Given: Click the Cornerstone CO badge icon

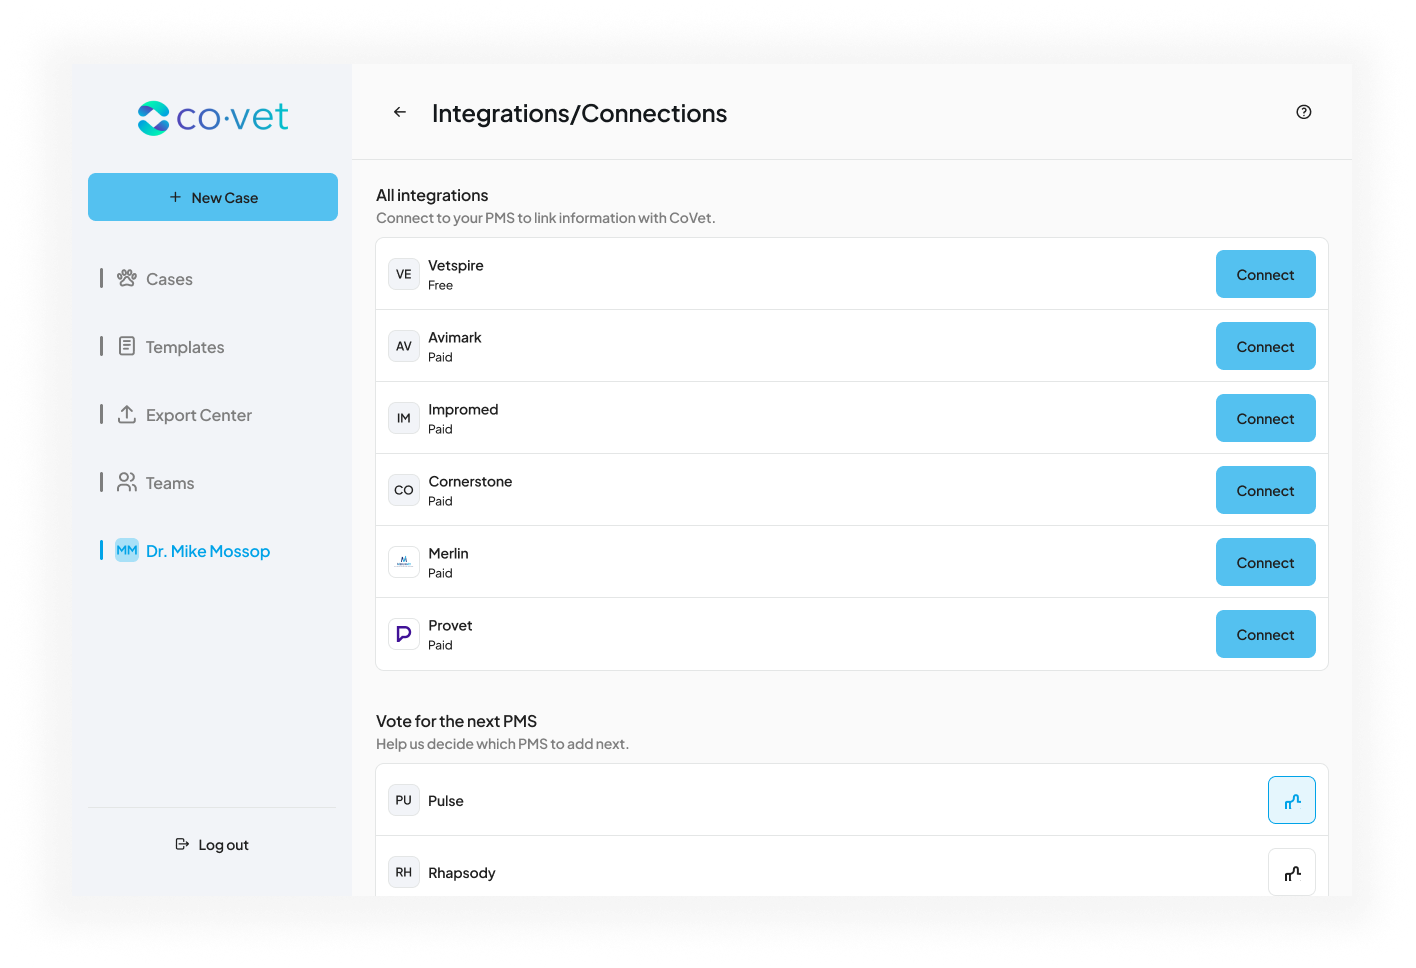Looking at the screenshot, I should [404, 490].
